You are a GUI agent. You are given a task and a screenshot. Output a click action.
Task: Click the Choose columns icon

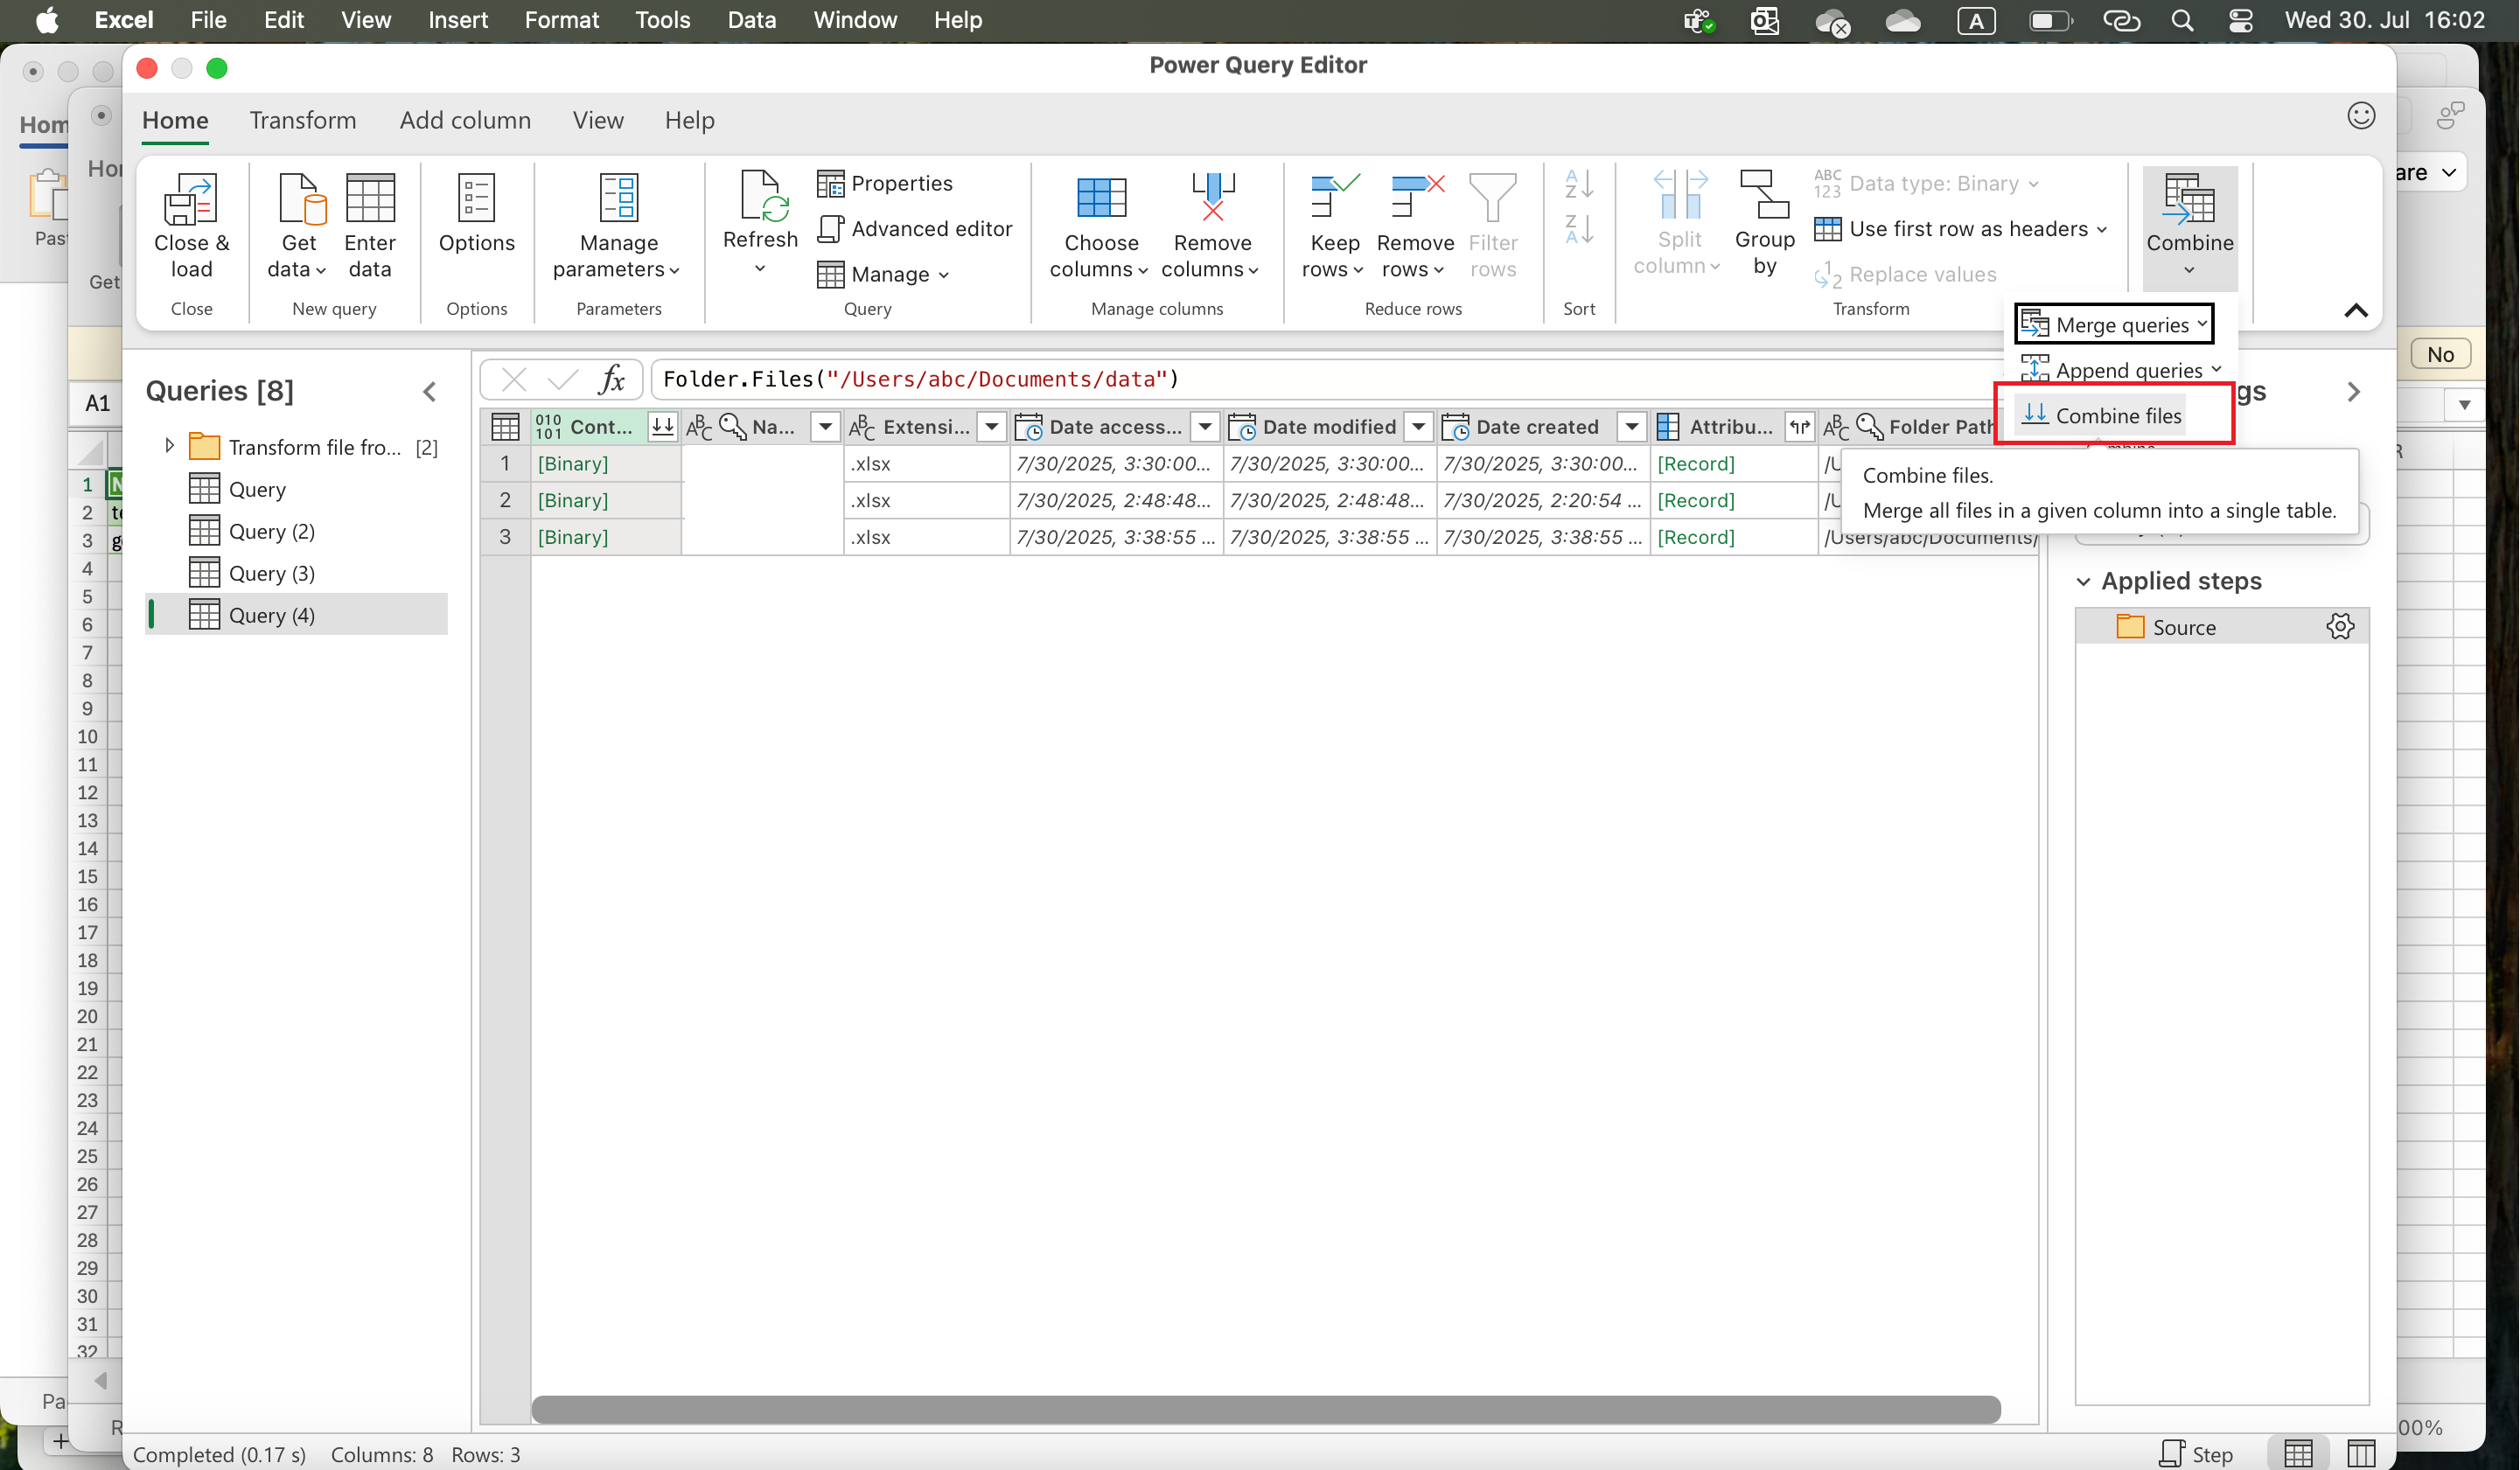pos(1101,197)
